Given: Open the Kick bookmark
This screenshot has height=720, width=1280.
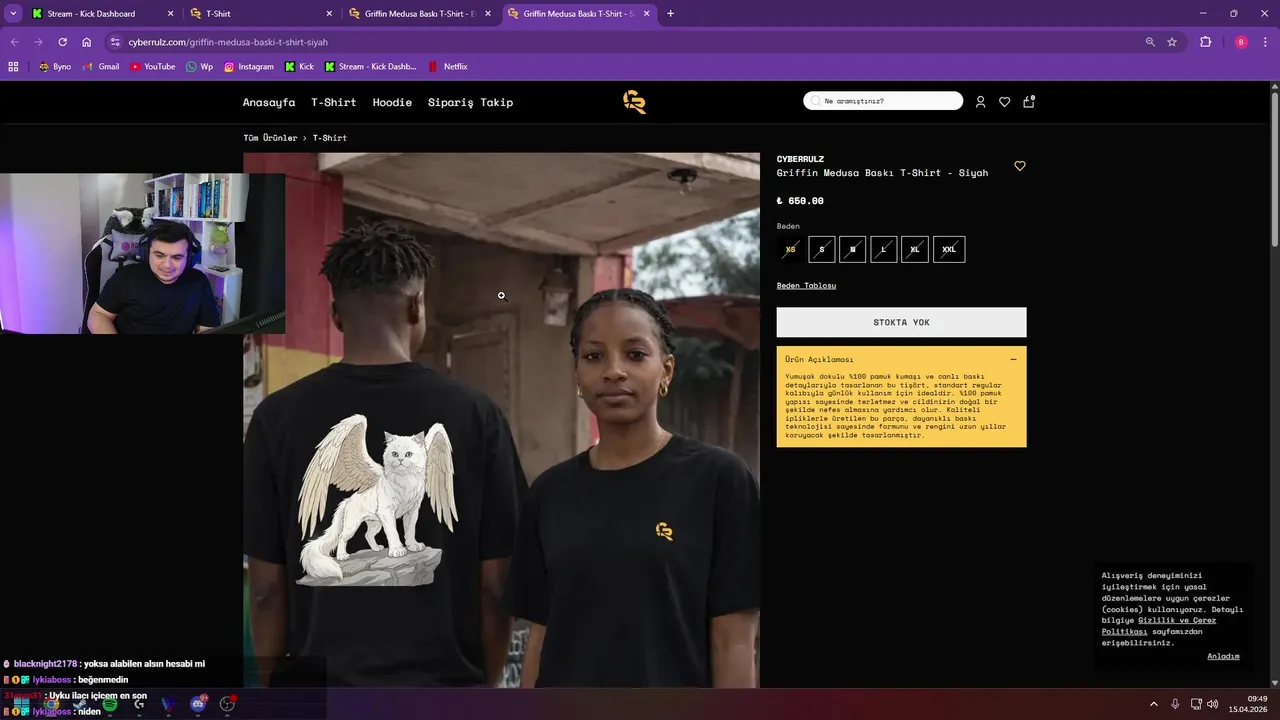Looking at the screenshot, I should coord(299,67).
